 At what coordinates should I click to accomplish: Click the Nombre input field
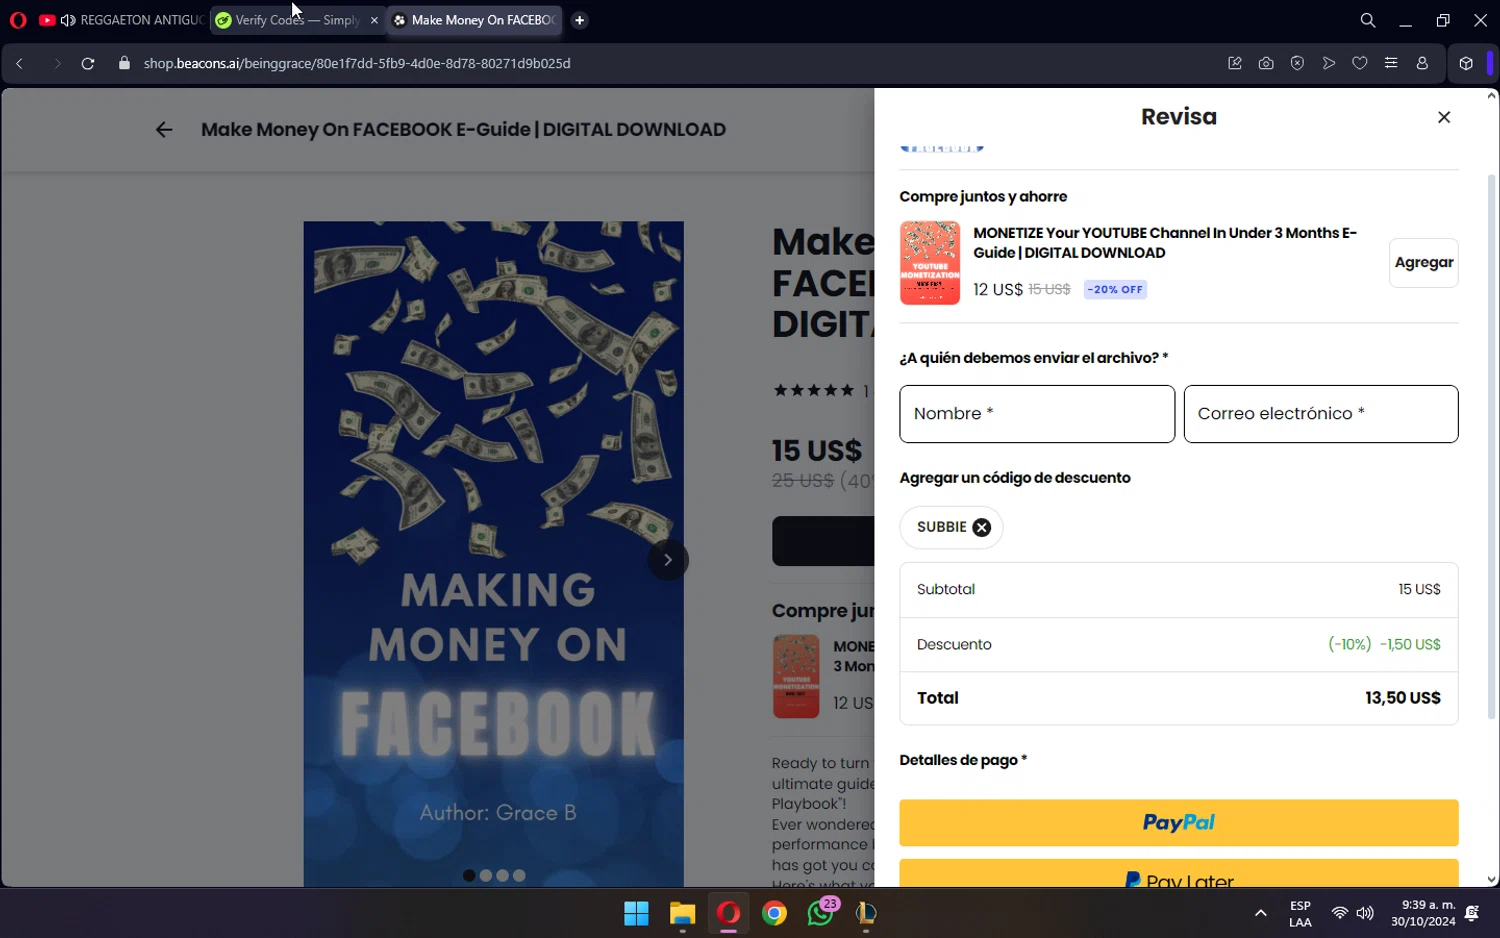1037,414
